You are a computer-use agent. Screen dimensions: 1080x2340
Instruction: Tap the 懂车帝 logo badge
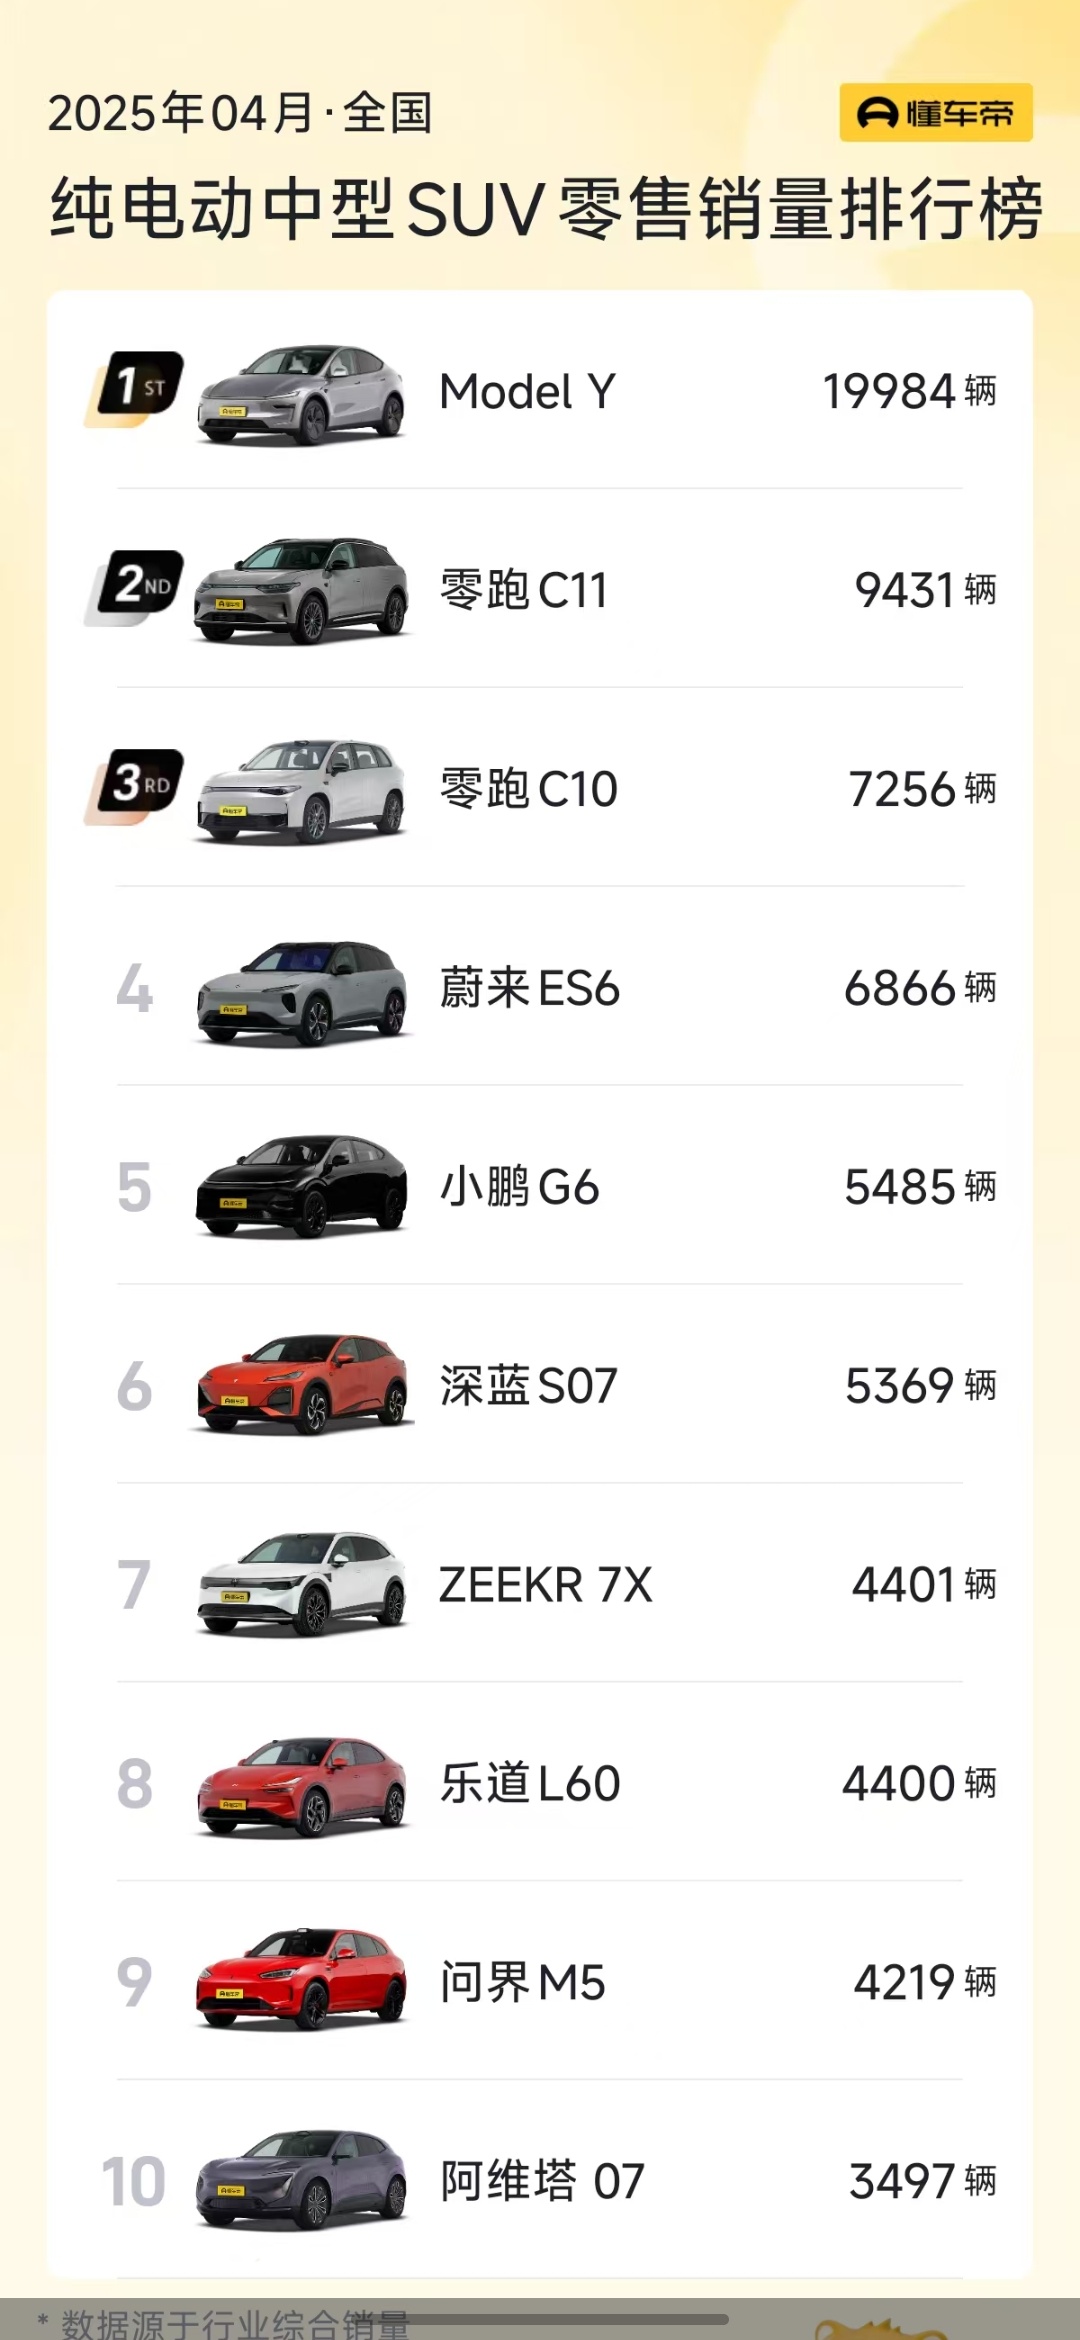[x=935, y=113]
